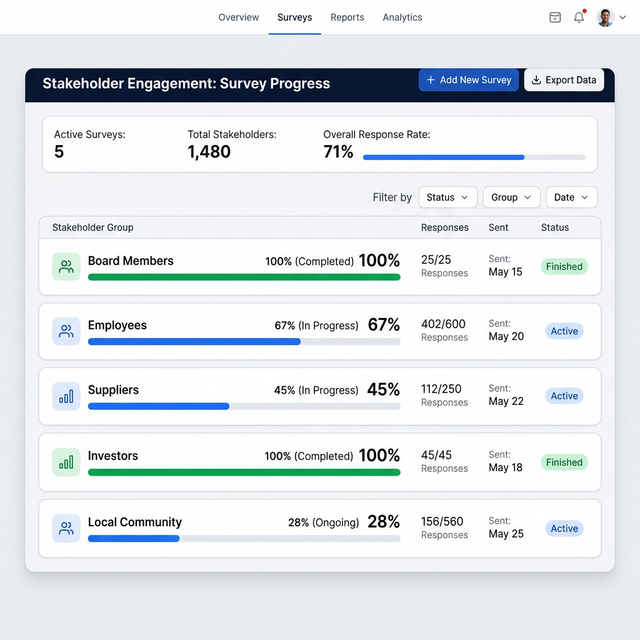Click the Investors bar chart icon
This screenshot has height=640, width=640.
pos(66,462)
